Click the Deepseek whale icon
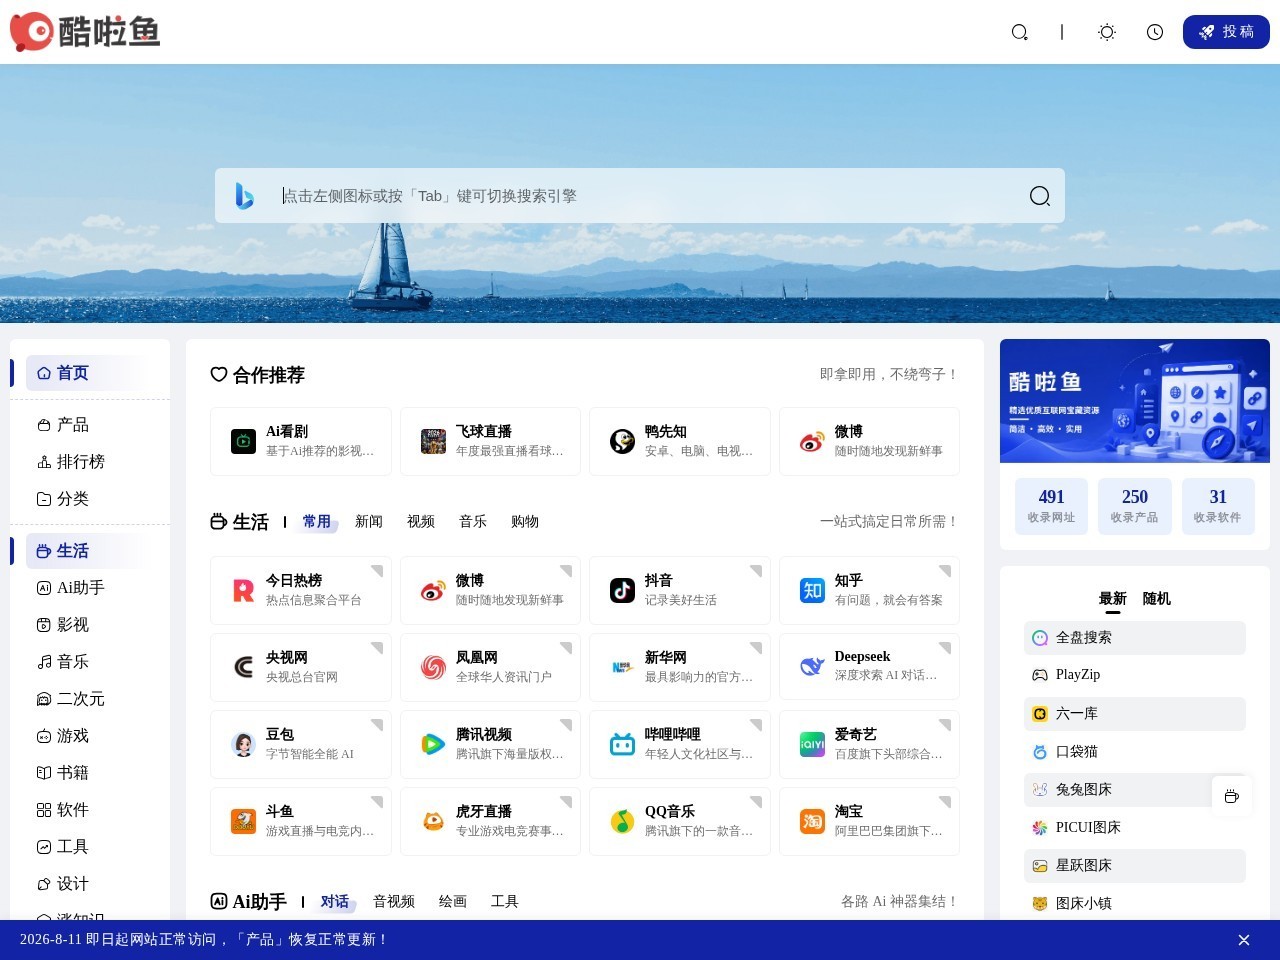The height and width of the screenshot is (960, 1280). (x=812, y=667)
